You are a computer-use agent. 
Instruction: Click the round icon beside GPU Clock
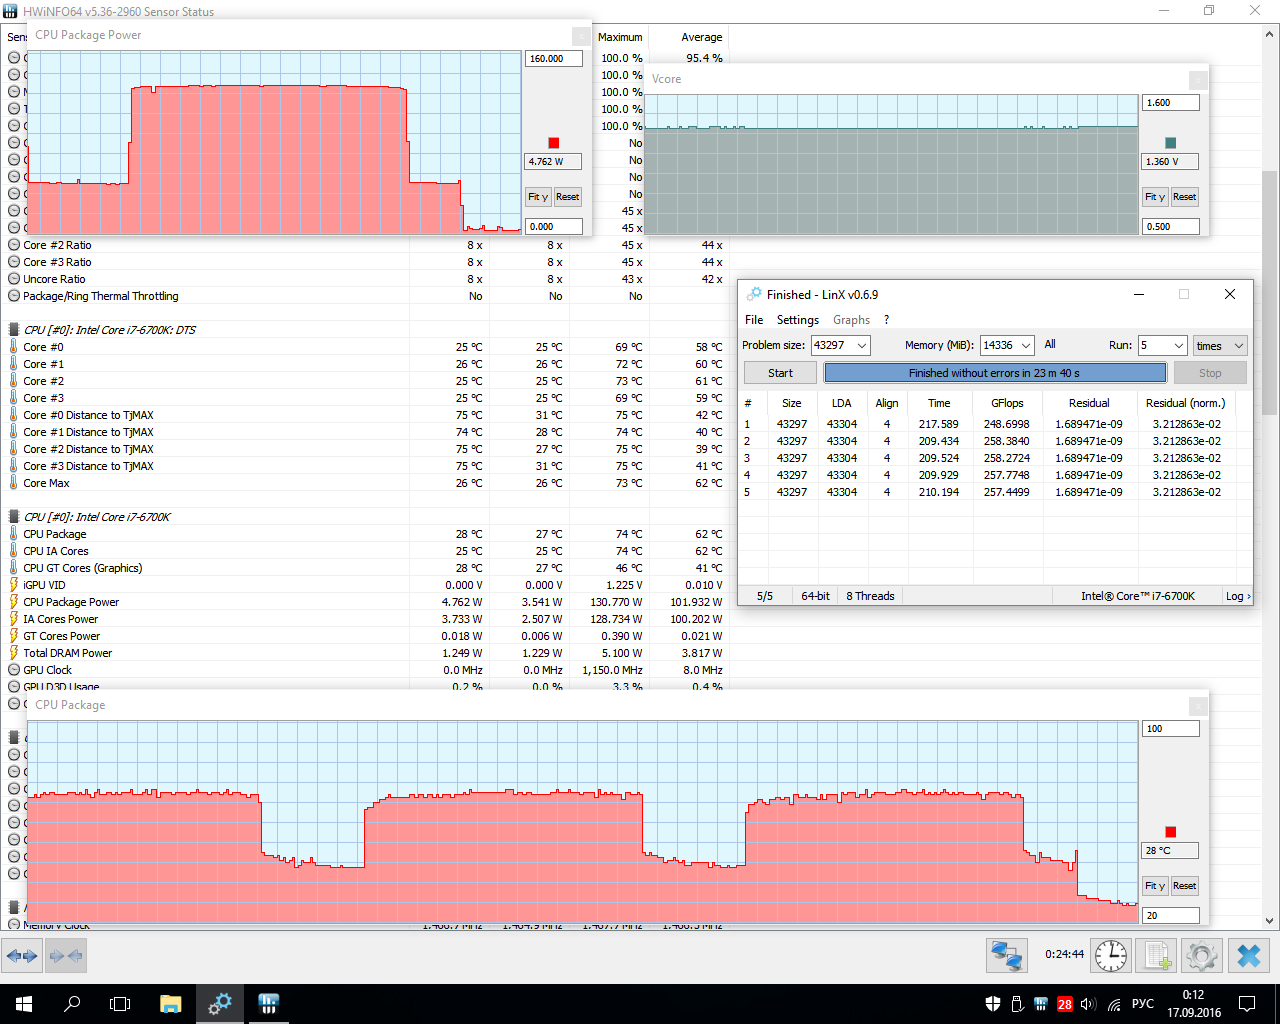pyautogui.click(x=14, y=670)
